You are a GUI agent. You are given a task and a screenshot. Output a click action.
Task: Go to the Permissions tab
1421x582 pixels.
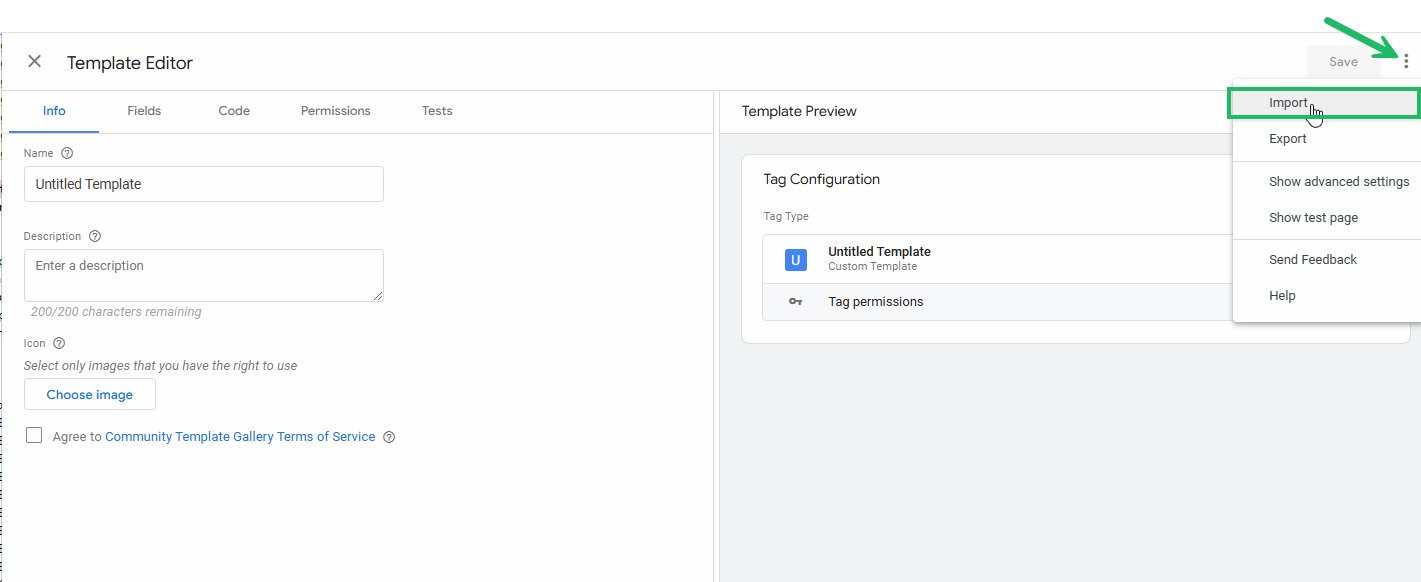pos(335,111)
